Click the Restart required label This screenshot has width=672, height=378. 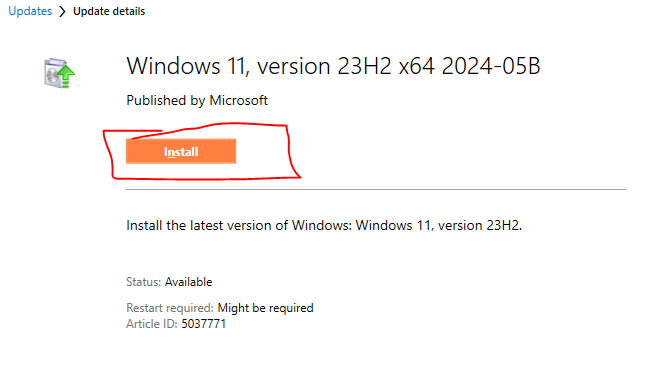tap(170, 308)
